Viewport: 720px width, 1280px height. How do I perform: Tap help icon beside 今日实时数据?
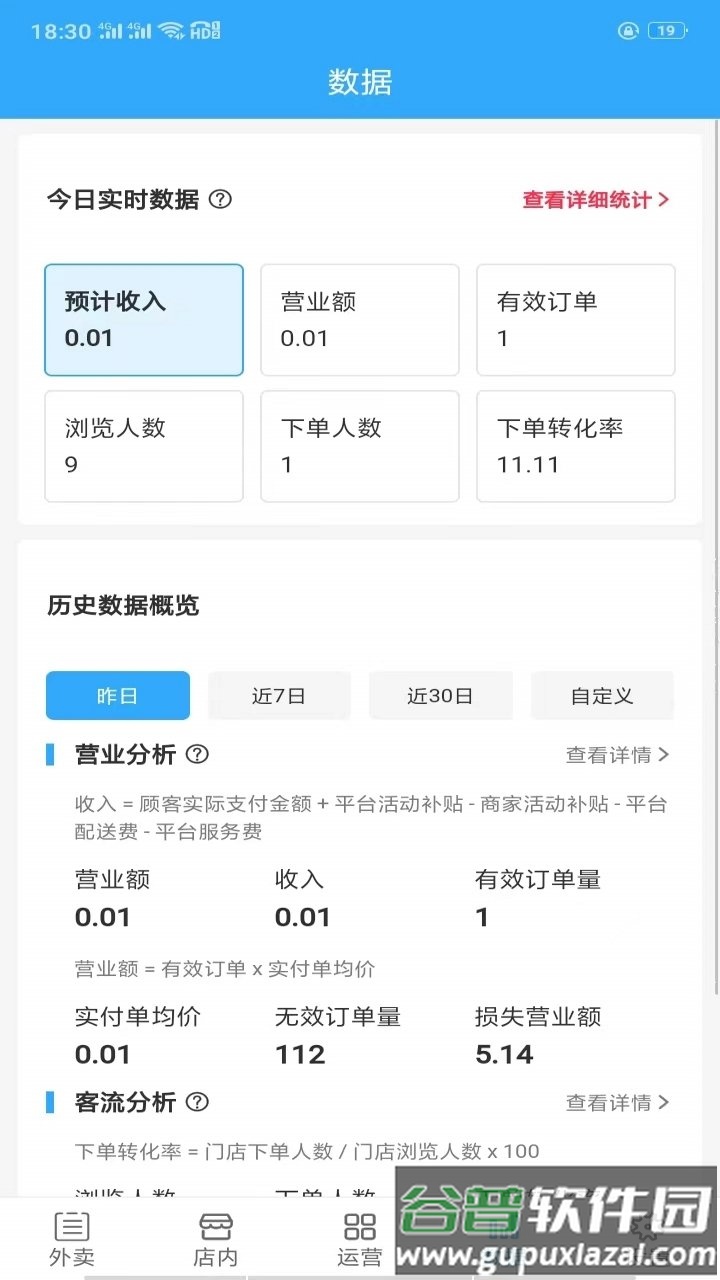(x=220, y=199)
